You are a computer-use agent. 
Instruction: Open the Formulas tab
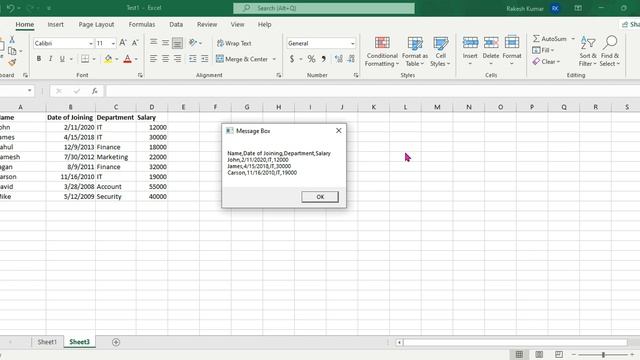coord(142,24)
